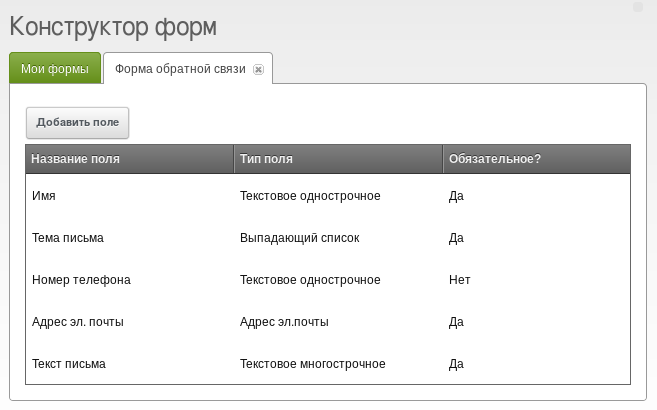Click the Да value for Текст письма
657x410 pixels.
click(456, 364)
